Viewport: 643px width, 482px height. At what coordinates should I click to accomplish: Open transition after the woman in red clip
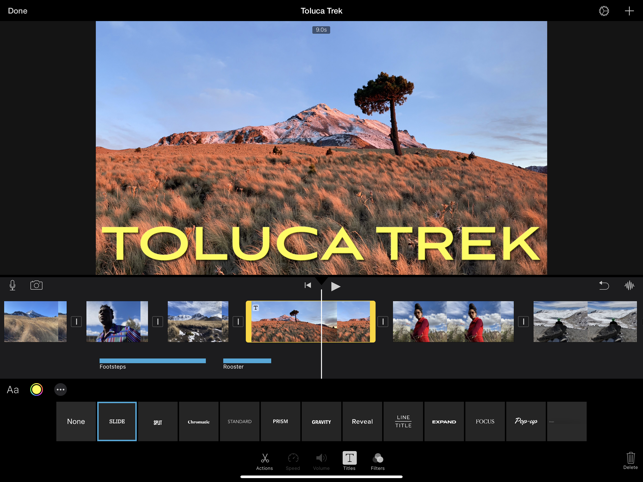(x=523, y=322)
